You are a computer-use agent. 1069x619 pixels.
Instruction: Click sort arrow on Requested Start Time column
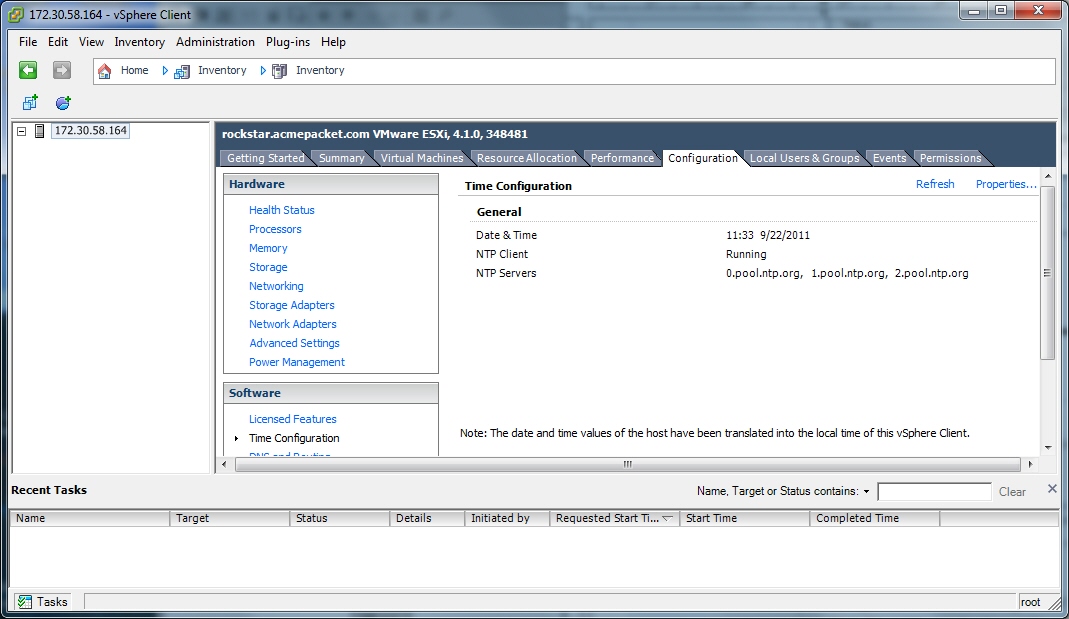(667, 518)
